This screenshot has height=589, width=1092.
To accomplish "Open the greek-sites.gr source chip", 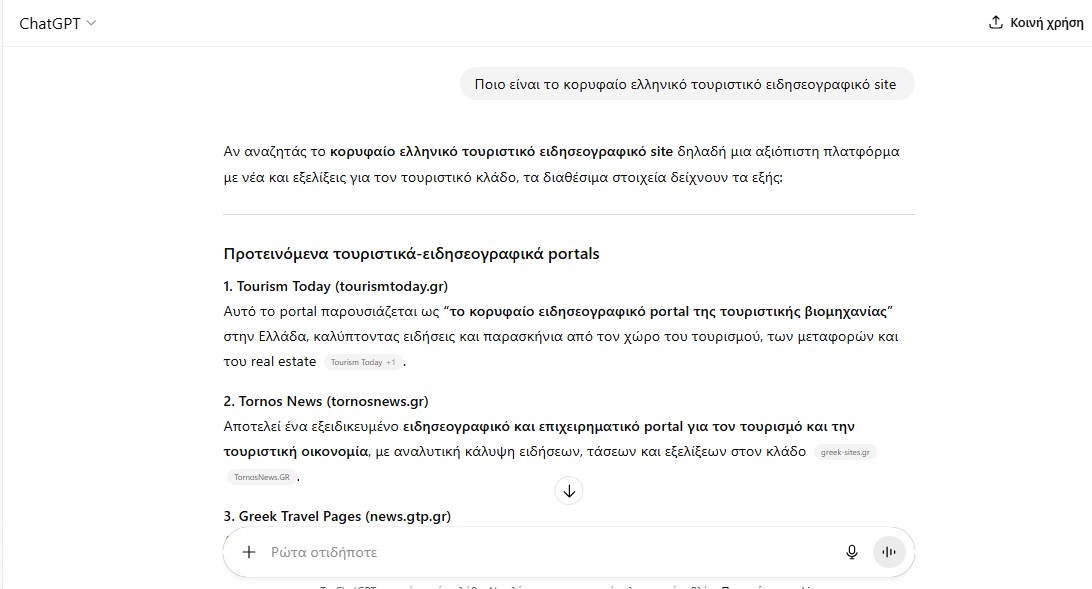I will coord(845,452).
